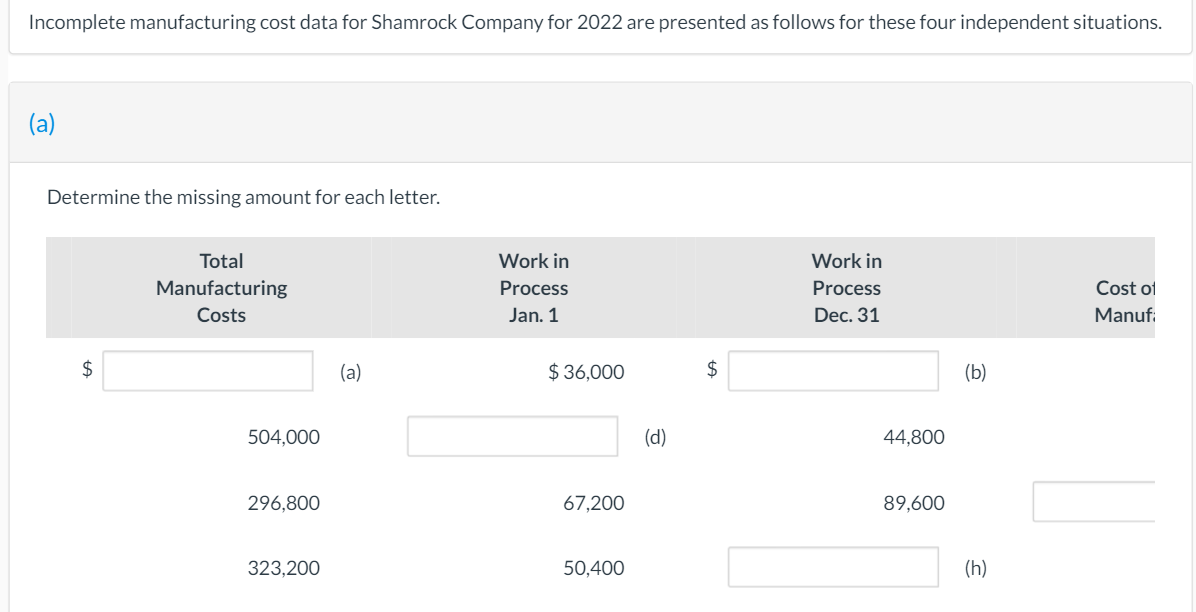This screenshot has width=1196, height=612.
Task: Click the Total Manufacturing Costs column header
Action: 221,288
